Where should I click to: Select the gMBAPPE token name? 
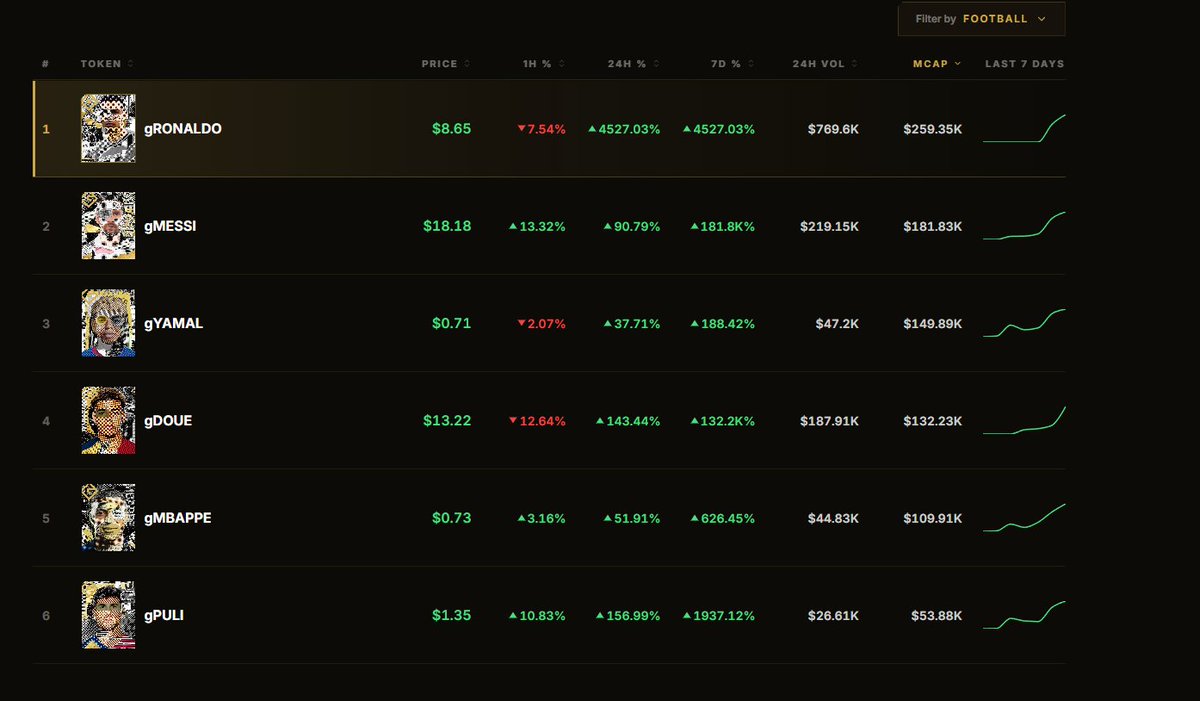[x=178, y=518]
